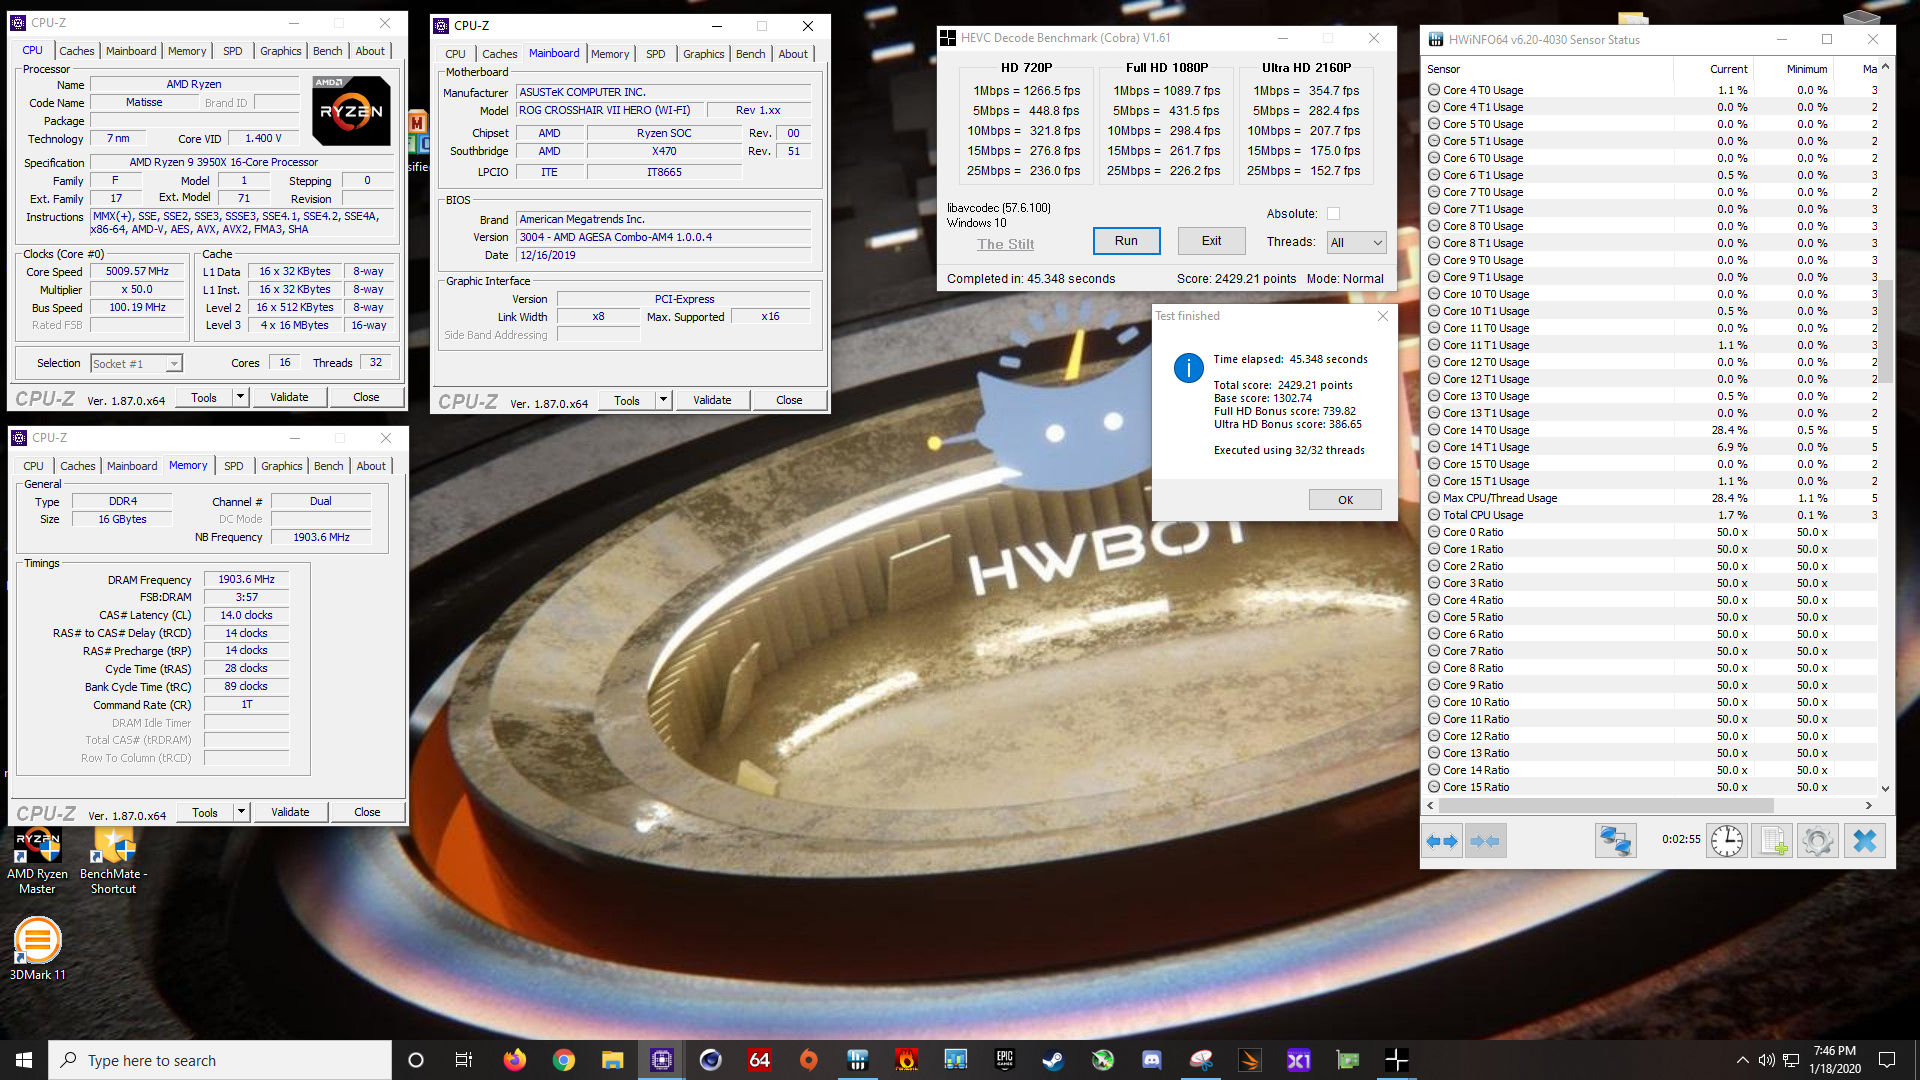1920x1080 pixels.
Task: Click the blue X close sensors icon
Action: 1864,841
